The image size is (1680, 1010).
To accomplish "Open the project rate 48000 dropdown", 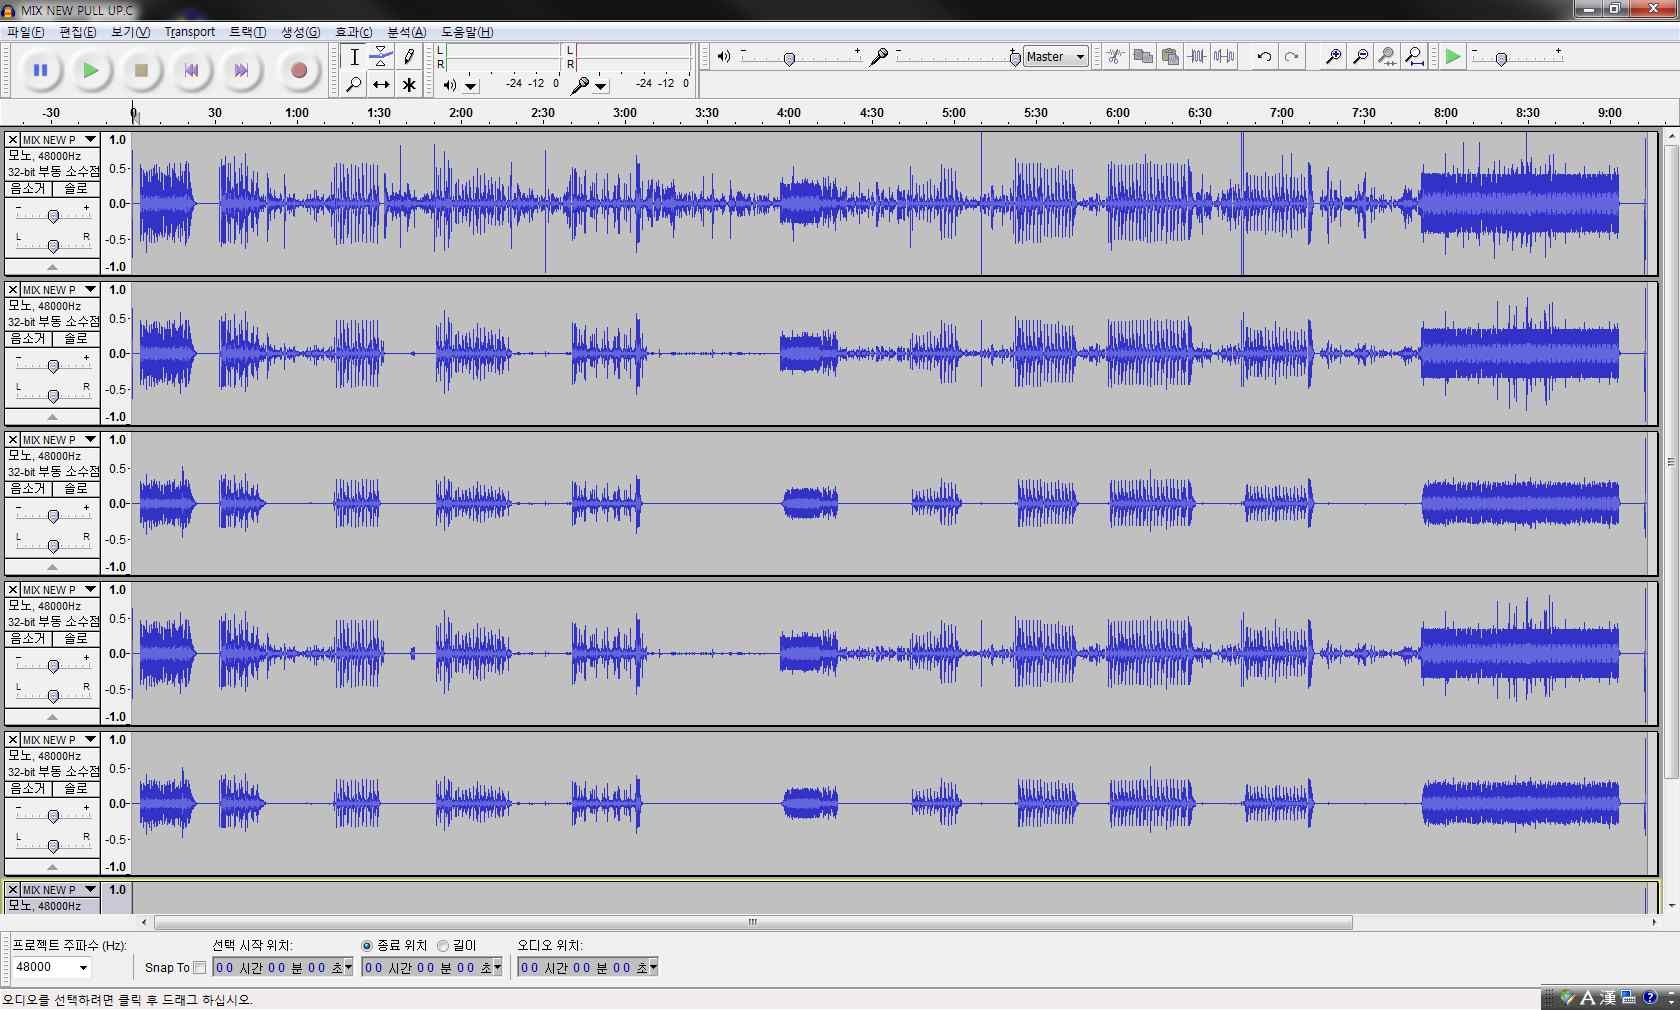I will [x=83, y=967].
